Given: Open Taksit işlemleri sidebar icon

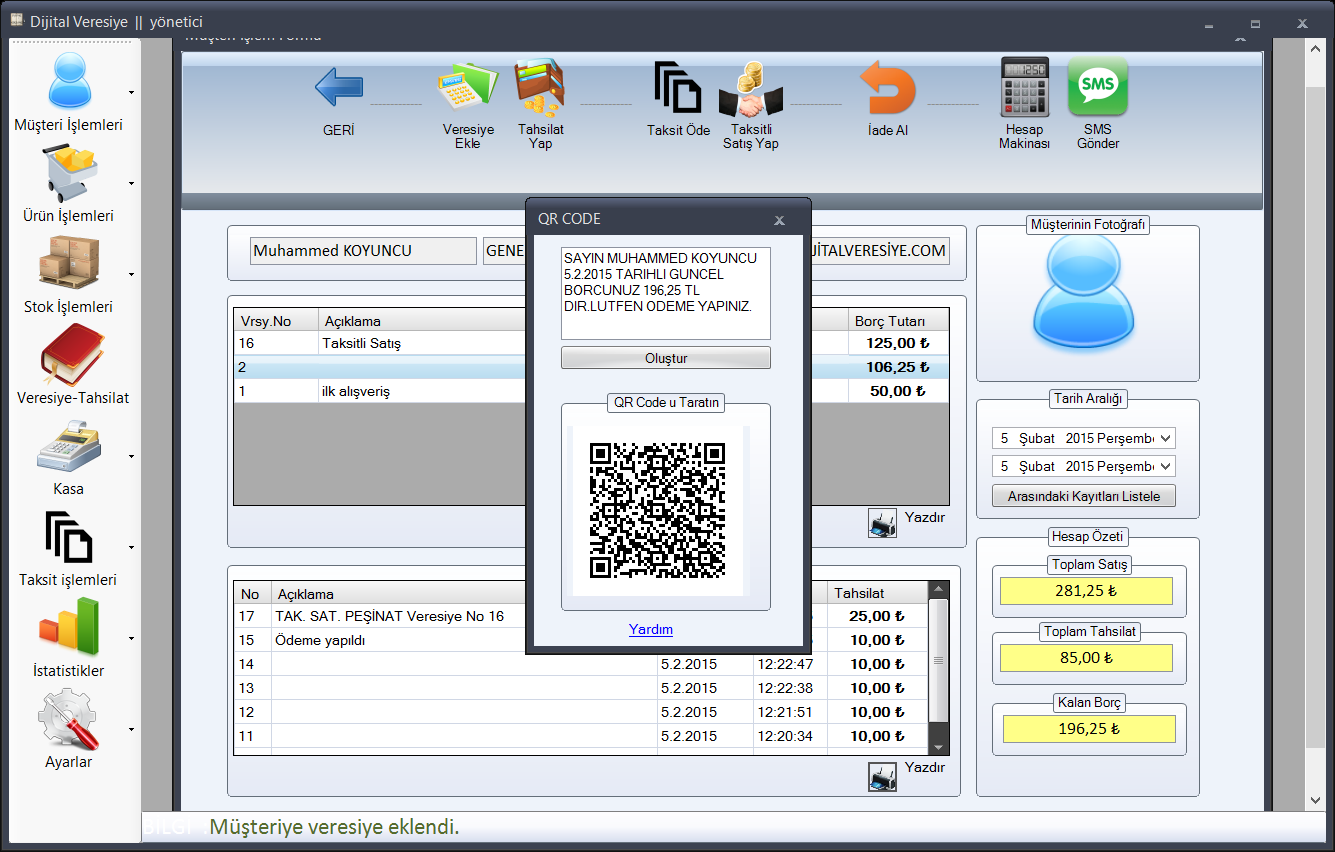Looking at the screenshot, I should click(69, 538).
